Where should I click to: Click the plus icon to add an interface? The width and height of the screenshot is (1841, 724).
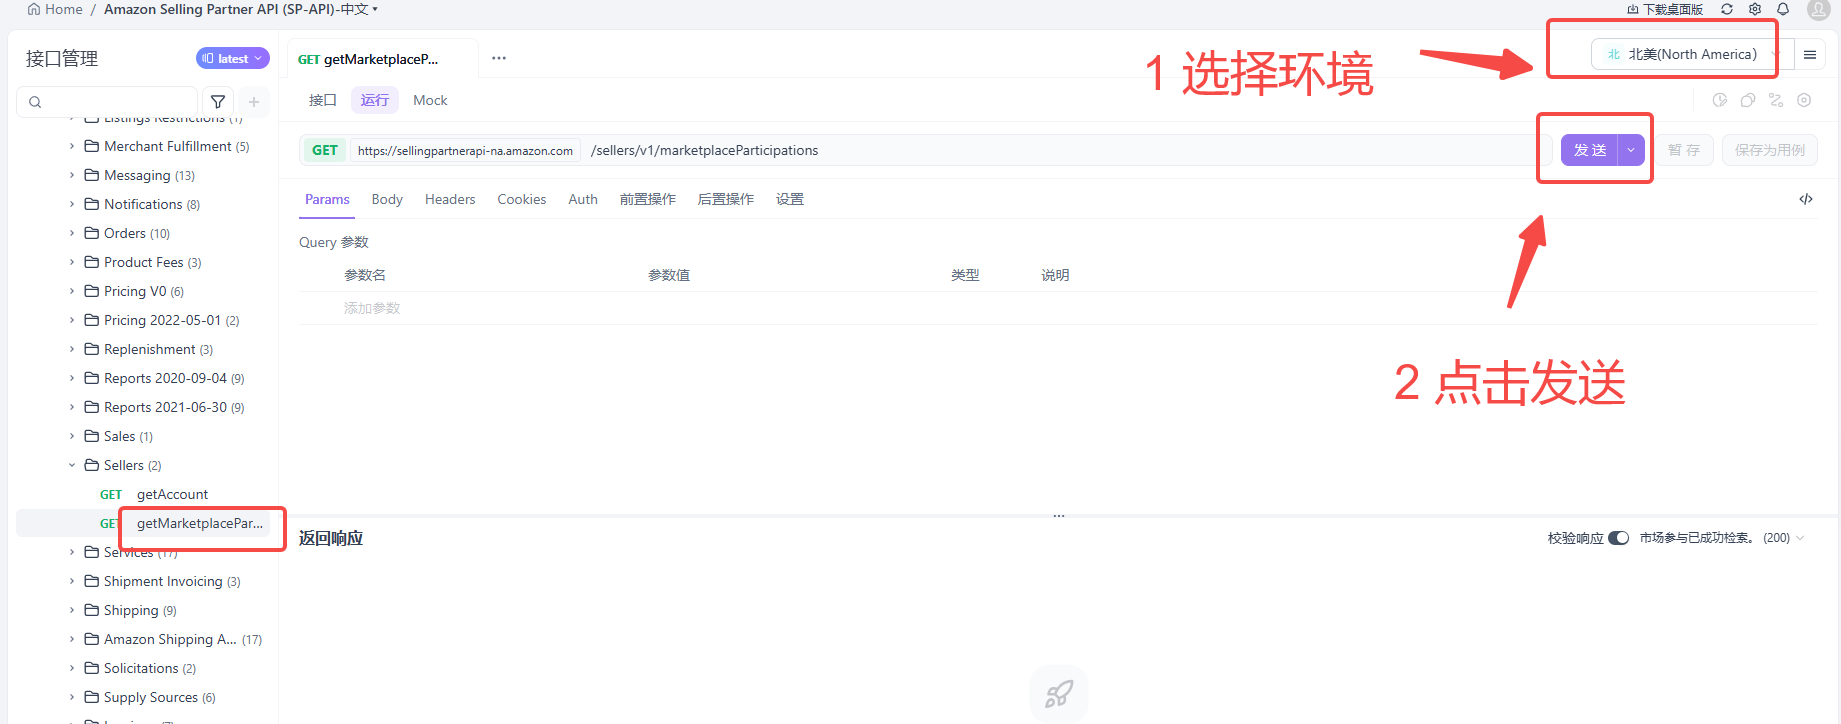pos(254,102)
